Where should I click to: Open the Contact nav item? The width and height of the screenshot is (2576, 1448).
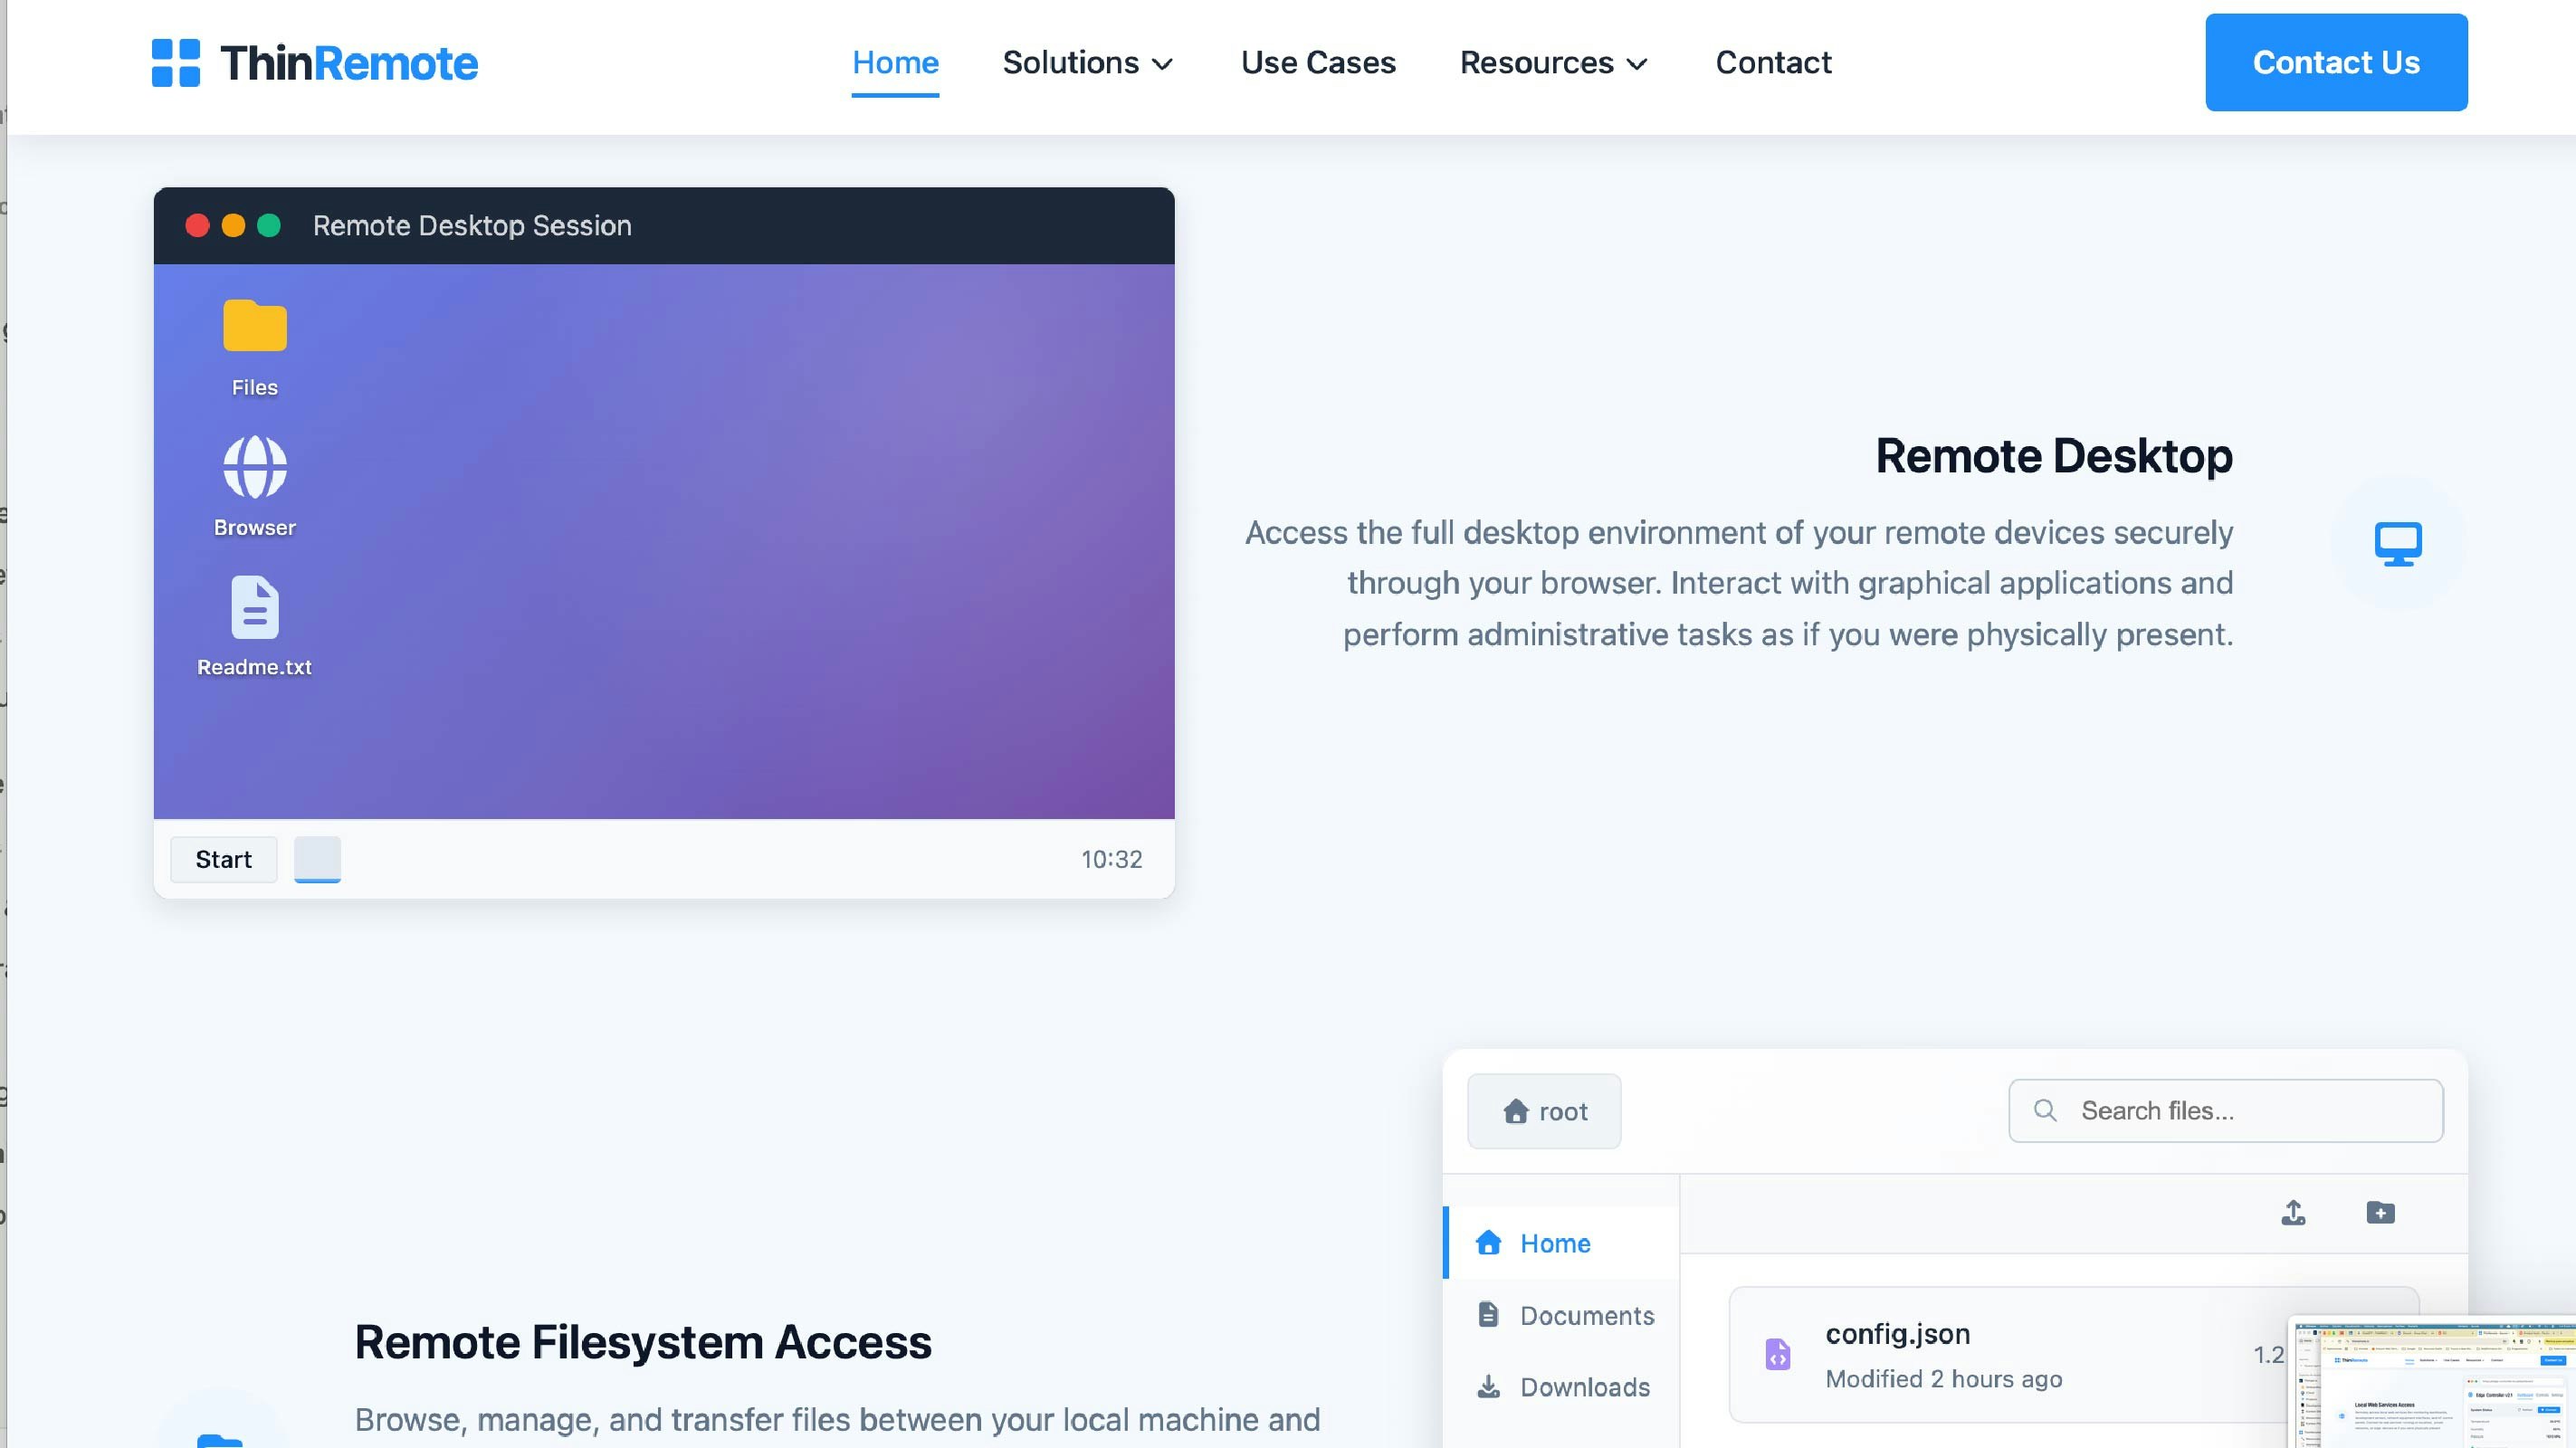tap(1773, 63)
